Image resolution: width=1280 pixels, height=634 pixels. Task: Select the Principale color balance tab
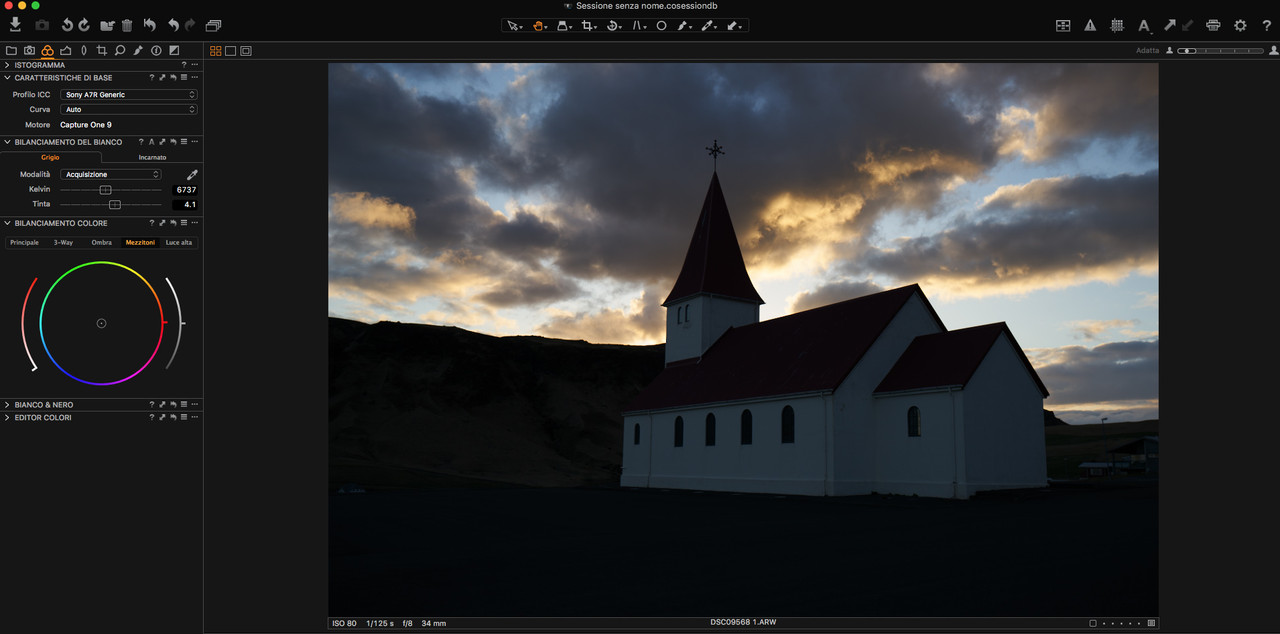[24, 242]
